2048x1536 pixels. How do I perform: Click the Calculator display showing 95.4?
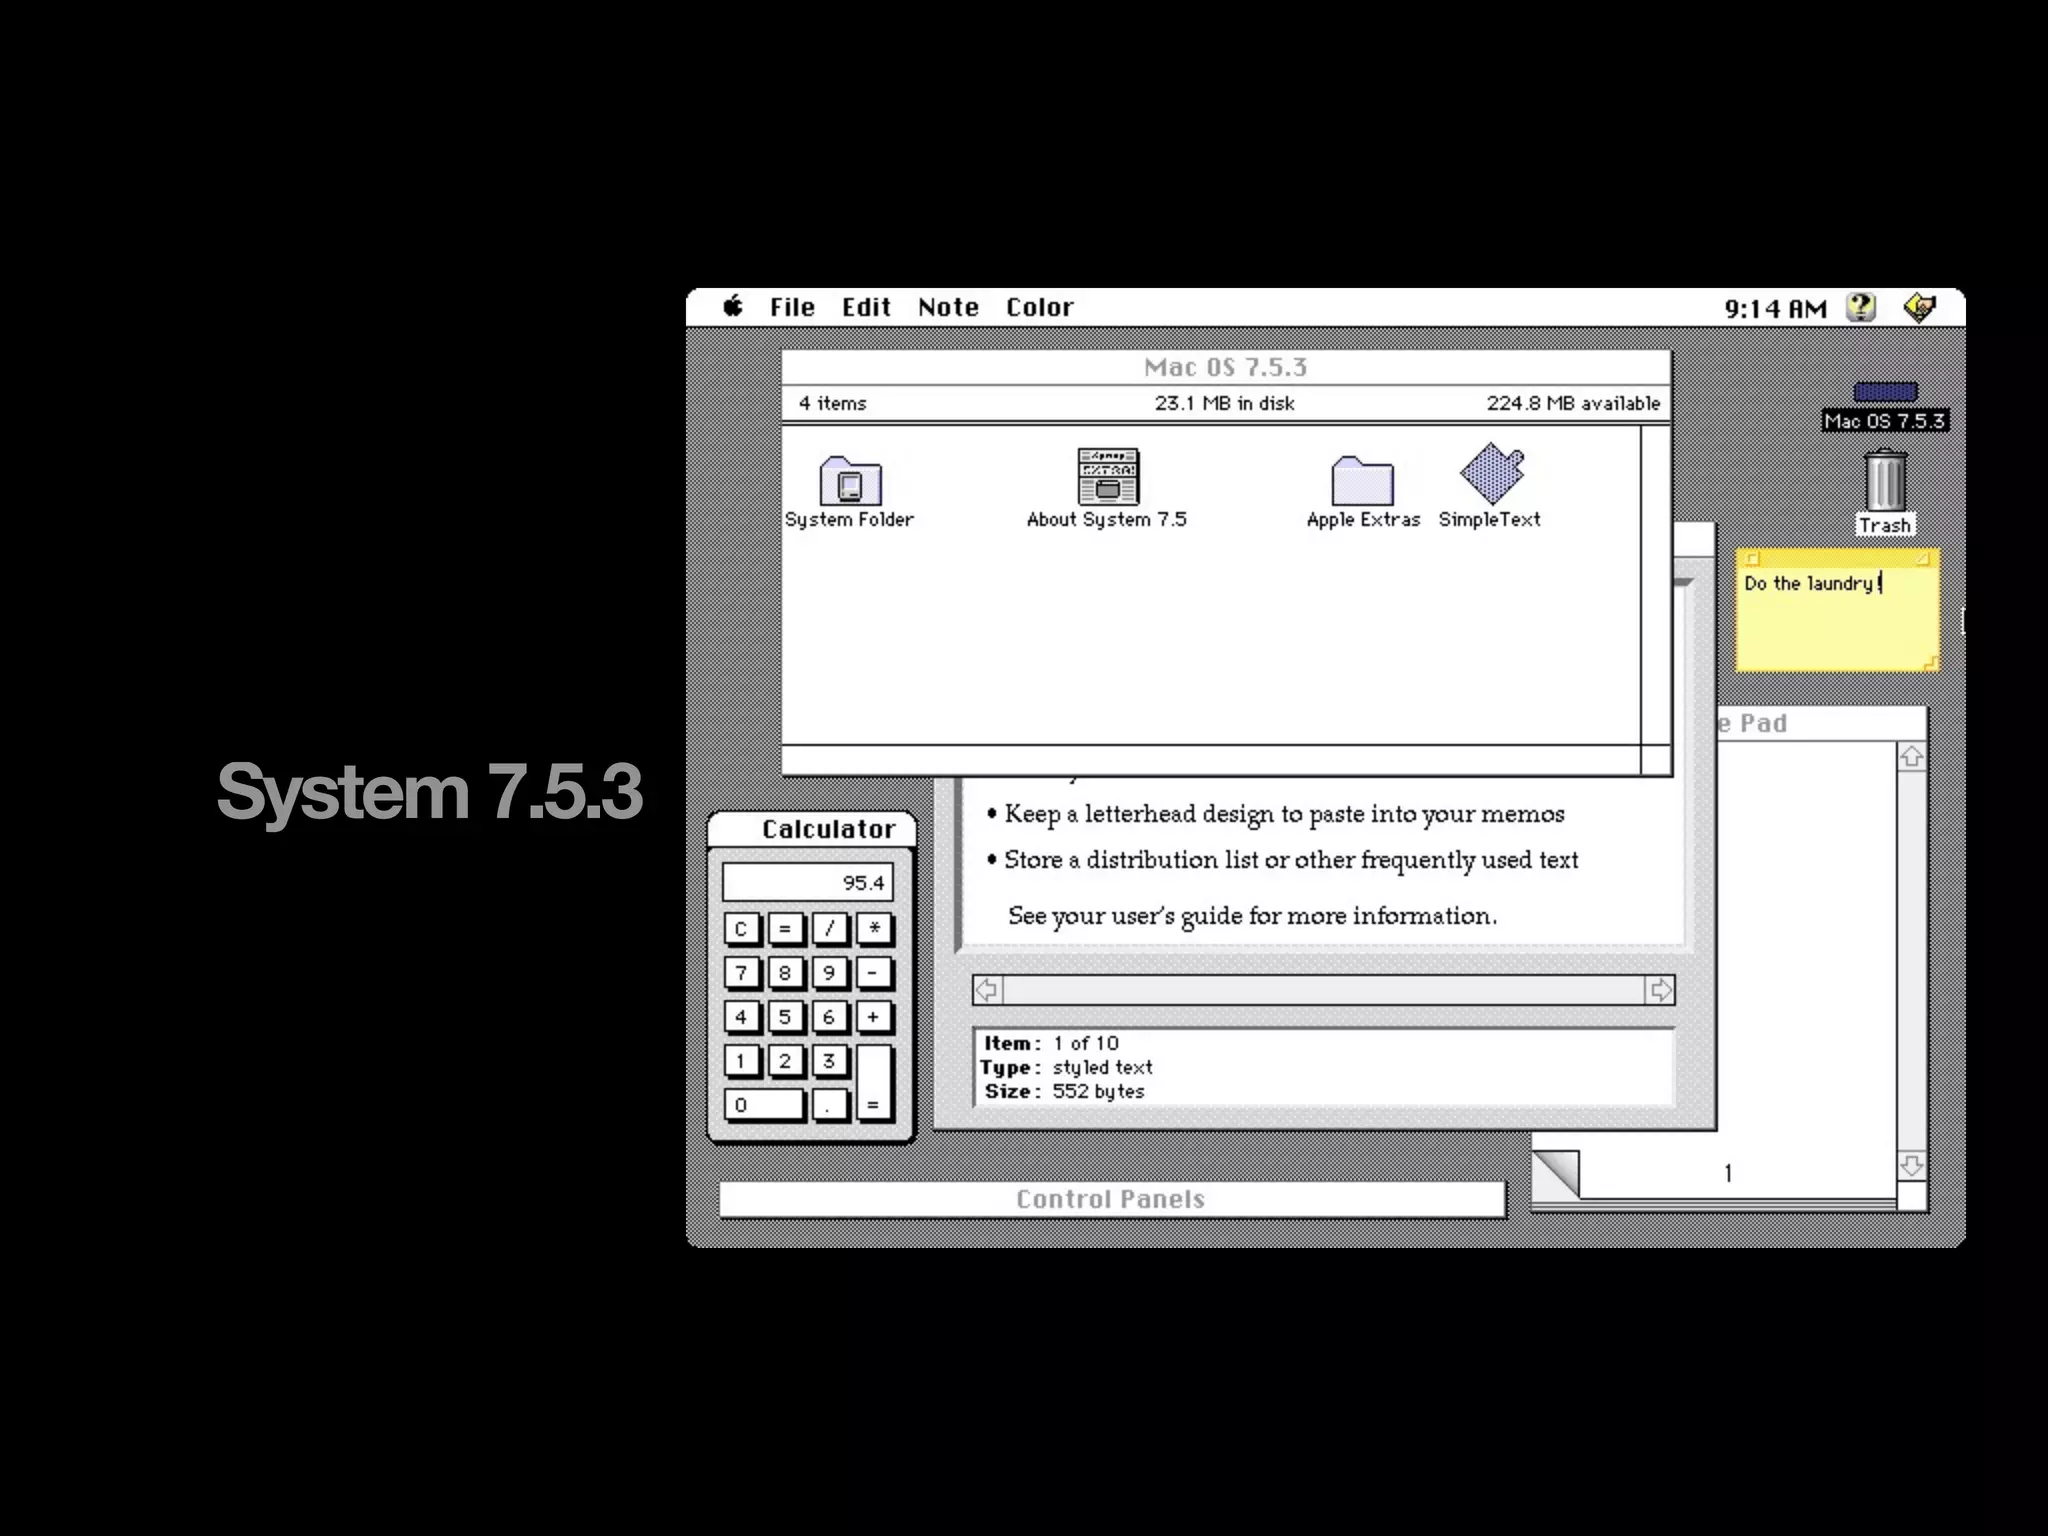(807, 882)
